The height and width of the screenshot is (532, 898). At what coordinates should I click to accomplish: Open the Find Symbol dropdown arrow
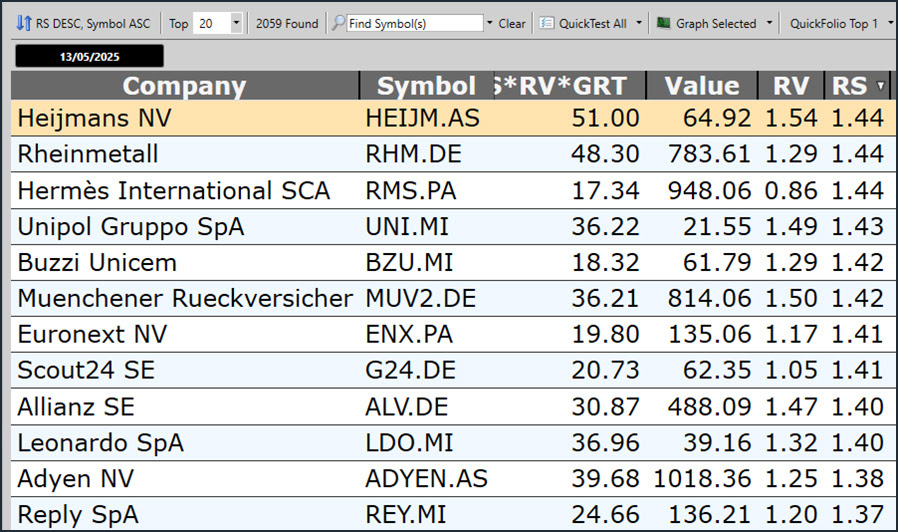490,23
